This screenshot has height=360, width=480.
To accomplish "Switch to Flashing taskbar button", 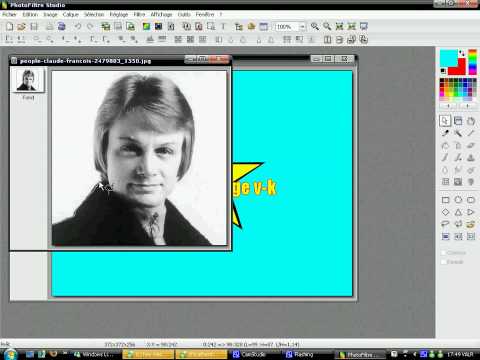I will 303,354.
